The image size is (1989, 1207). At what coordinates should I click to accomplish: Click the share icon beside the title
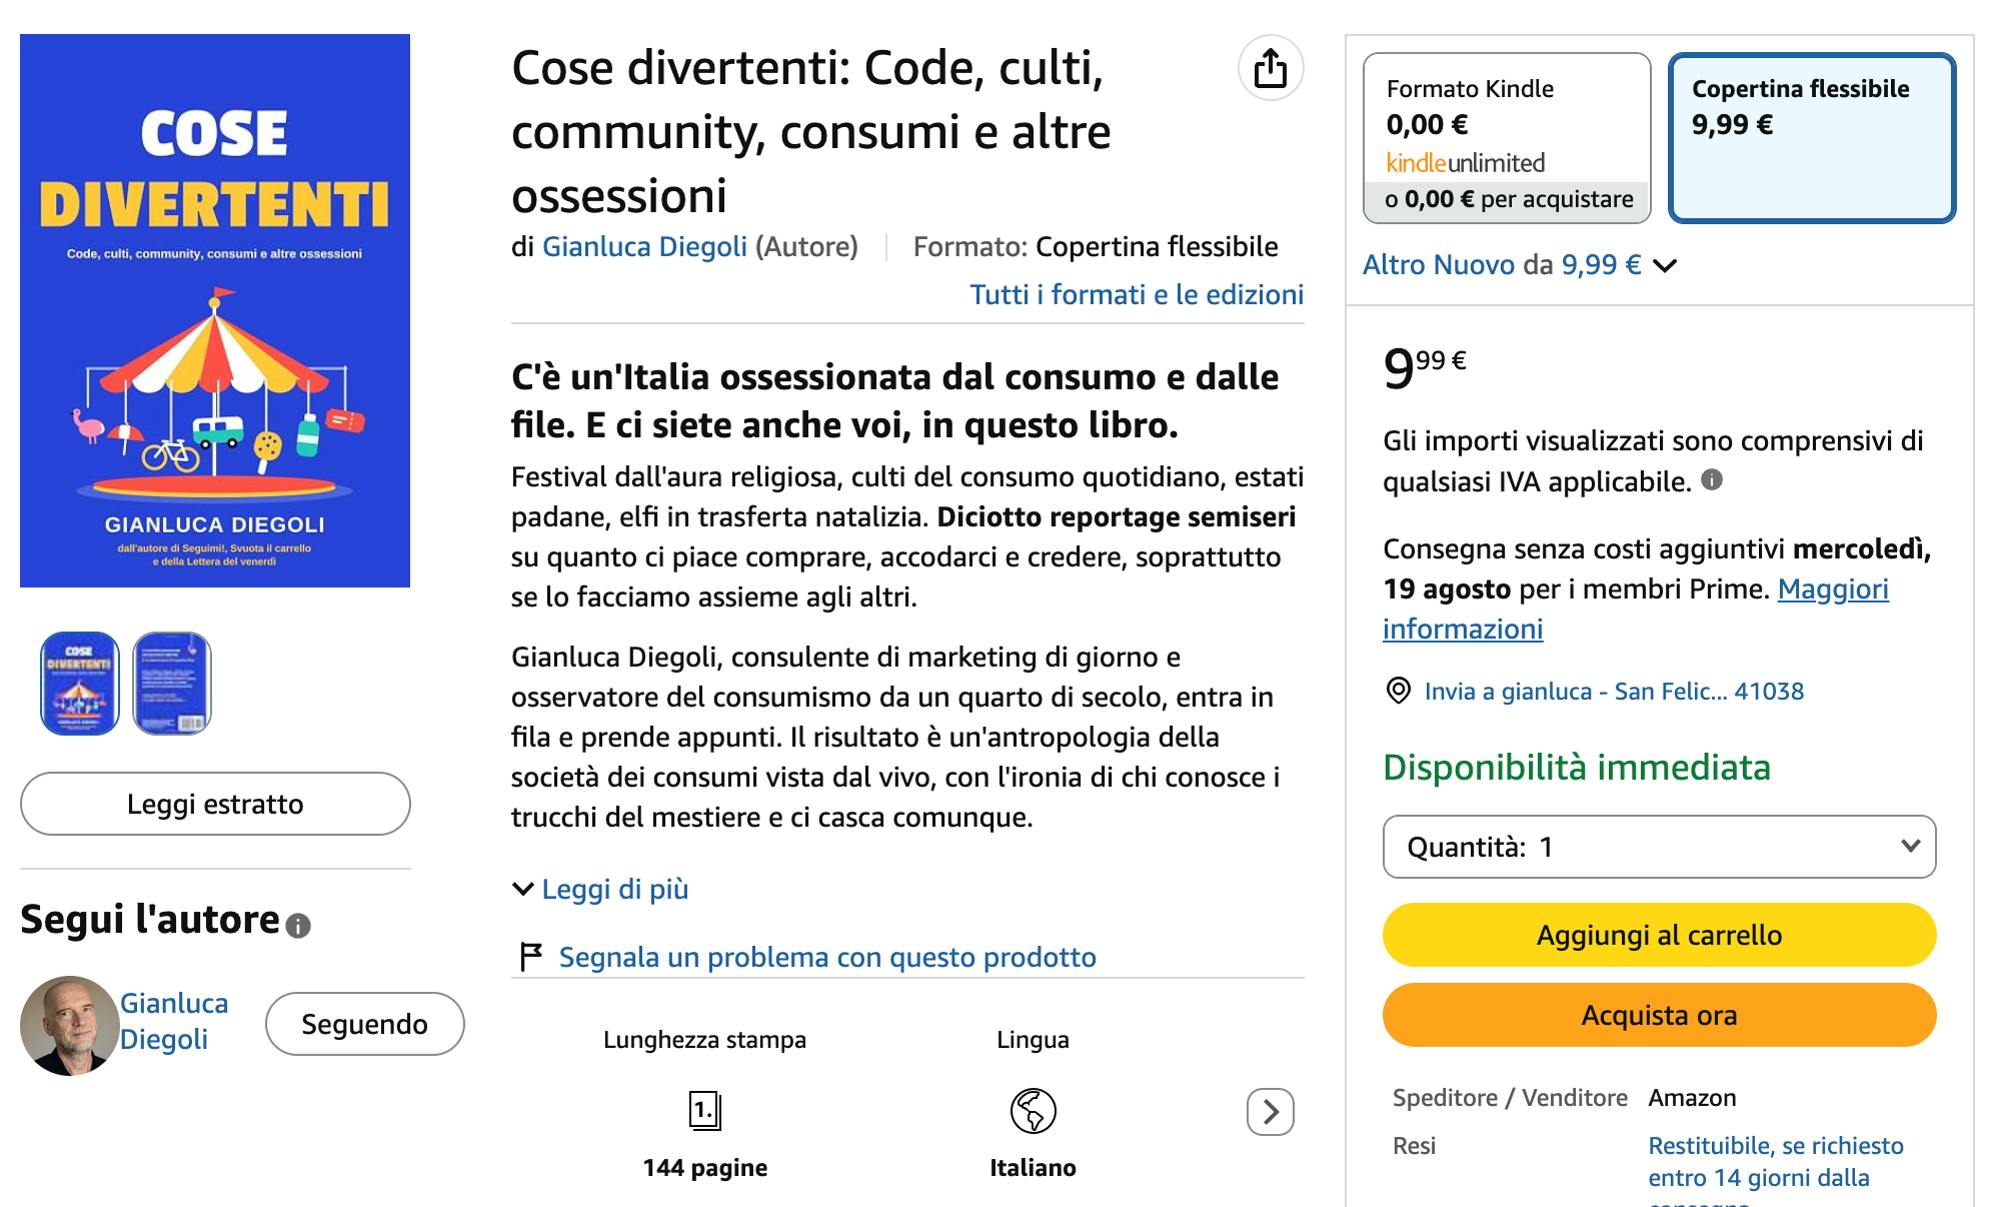[x=1270, y=68]
